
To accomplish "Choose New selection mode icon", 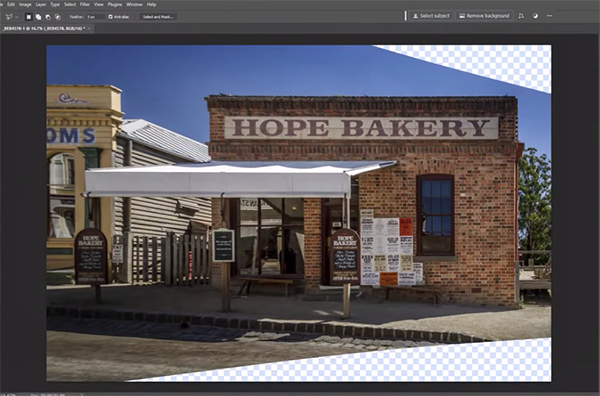I will 28,17.
